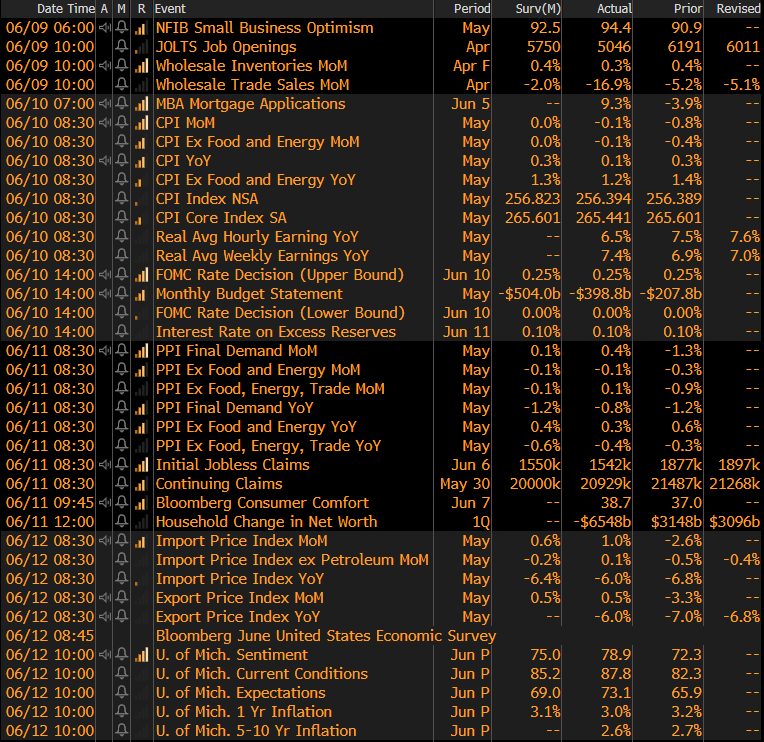This screenshot has height=742, width=764.
Task: Enable alert bell for Monthly Budget Statement
Action: 122,294
